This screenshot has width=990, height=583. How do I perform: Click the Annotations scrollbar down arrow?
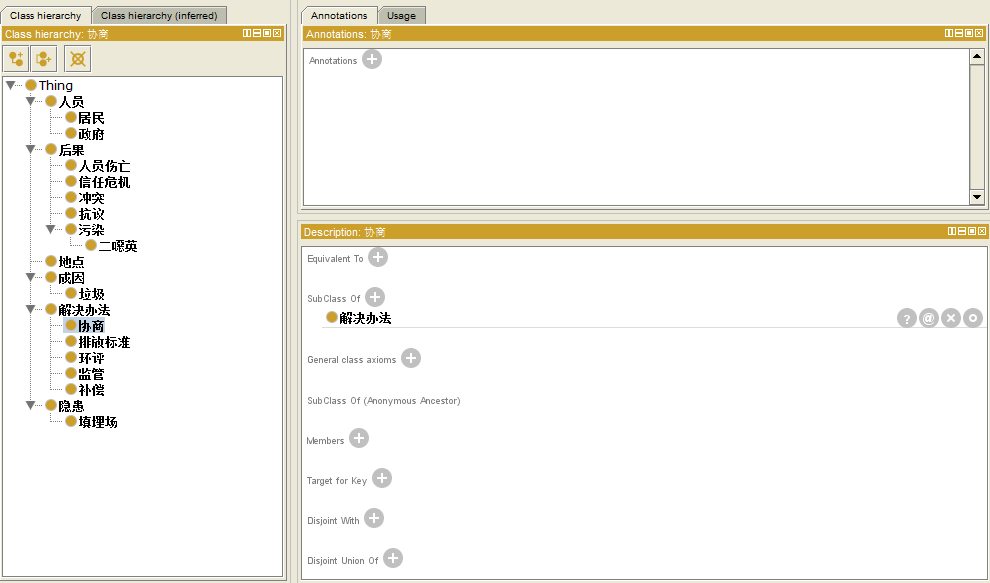point(977,197)
